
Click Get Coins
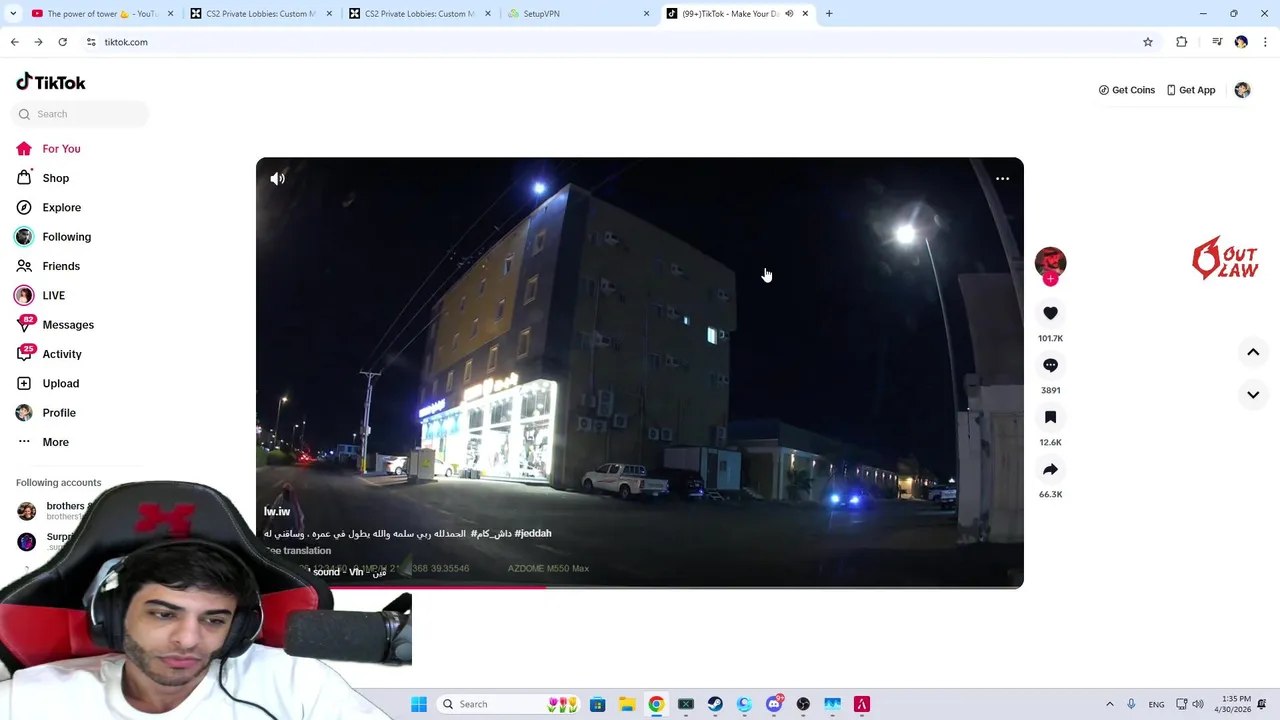(x=1126, y=90)
